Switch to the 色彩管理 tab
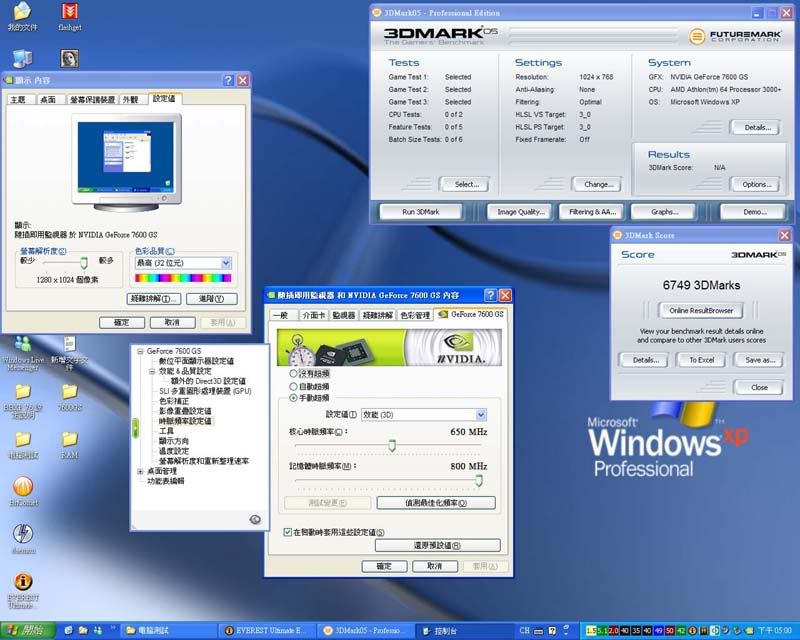The width and height of the screenshot is (800, 640). pyautogui.click(x=415, y=315)
